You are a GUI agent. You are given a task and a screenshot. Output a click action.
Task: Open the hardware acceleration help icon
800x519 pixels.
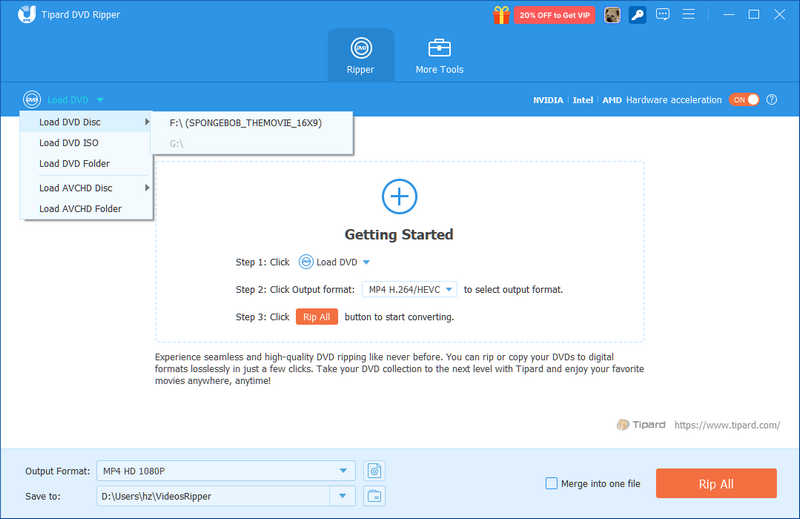(x=771, y=100)
